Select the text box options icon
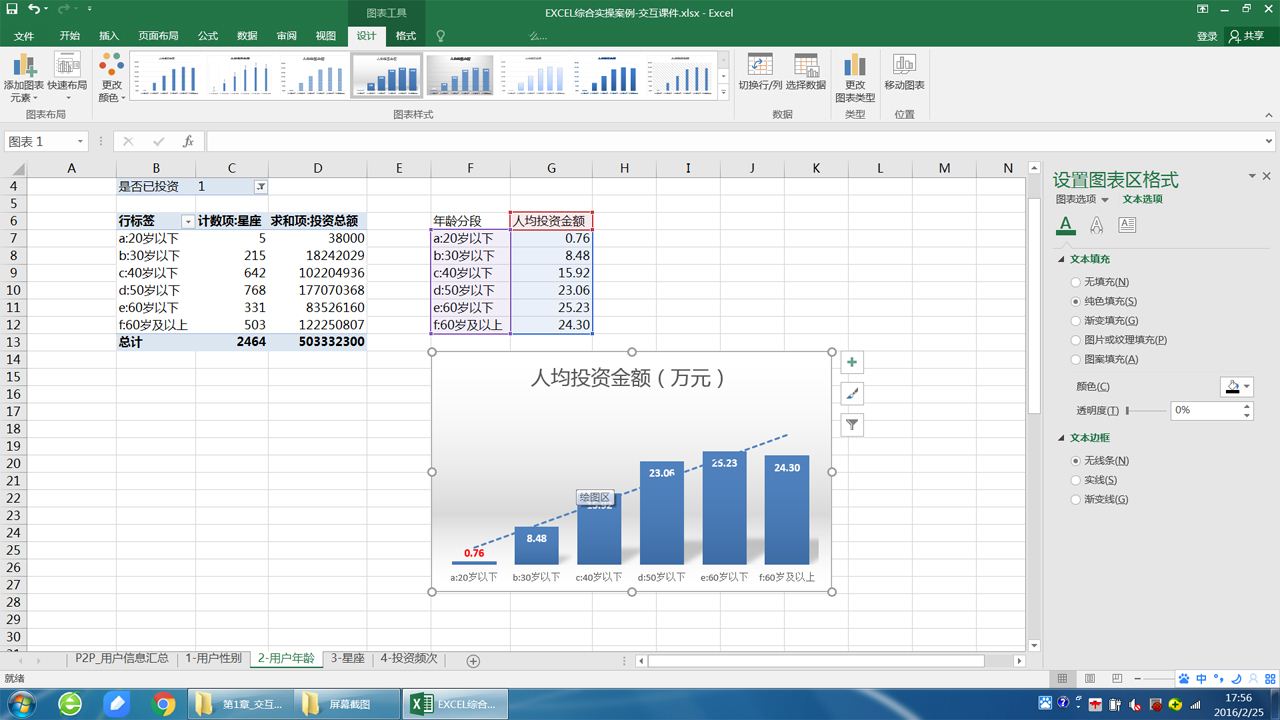1280x720 pixels. [1127, 225]
